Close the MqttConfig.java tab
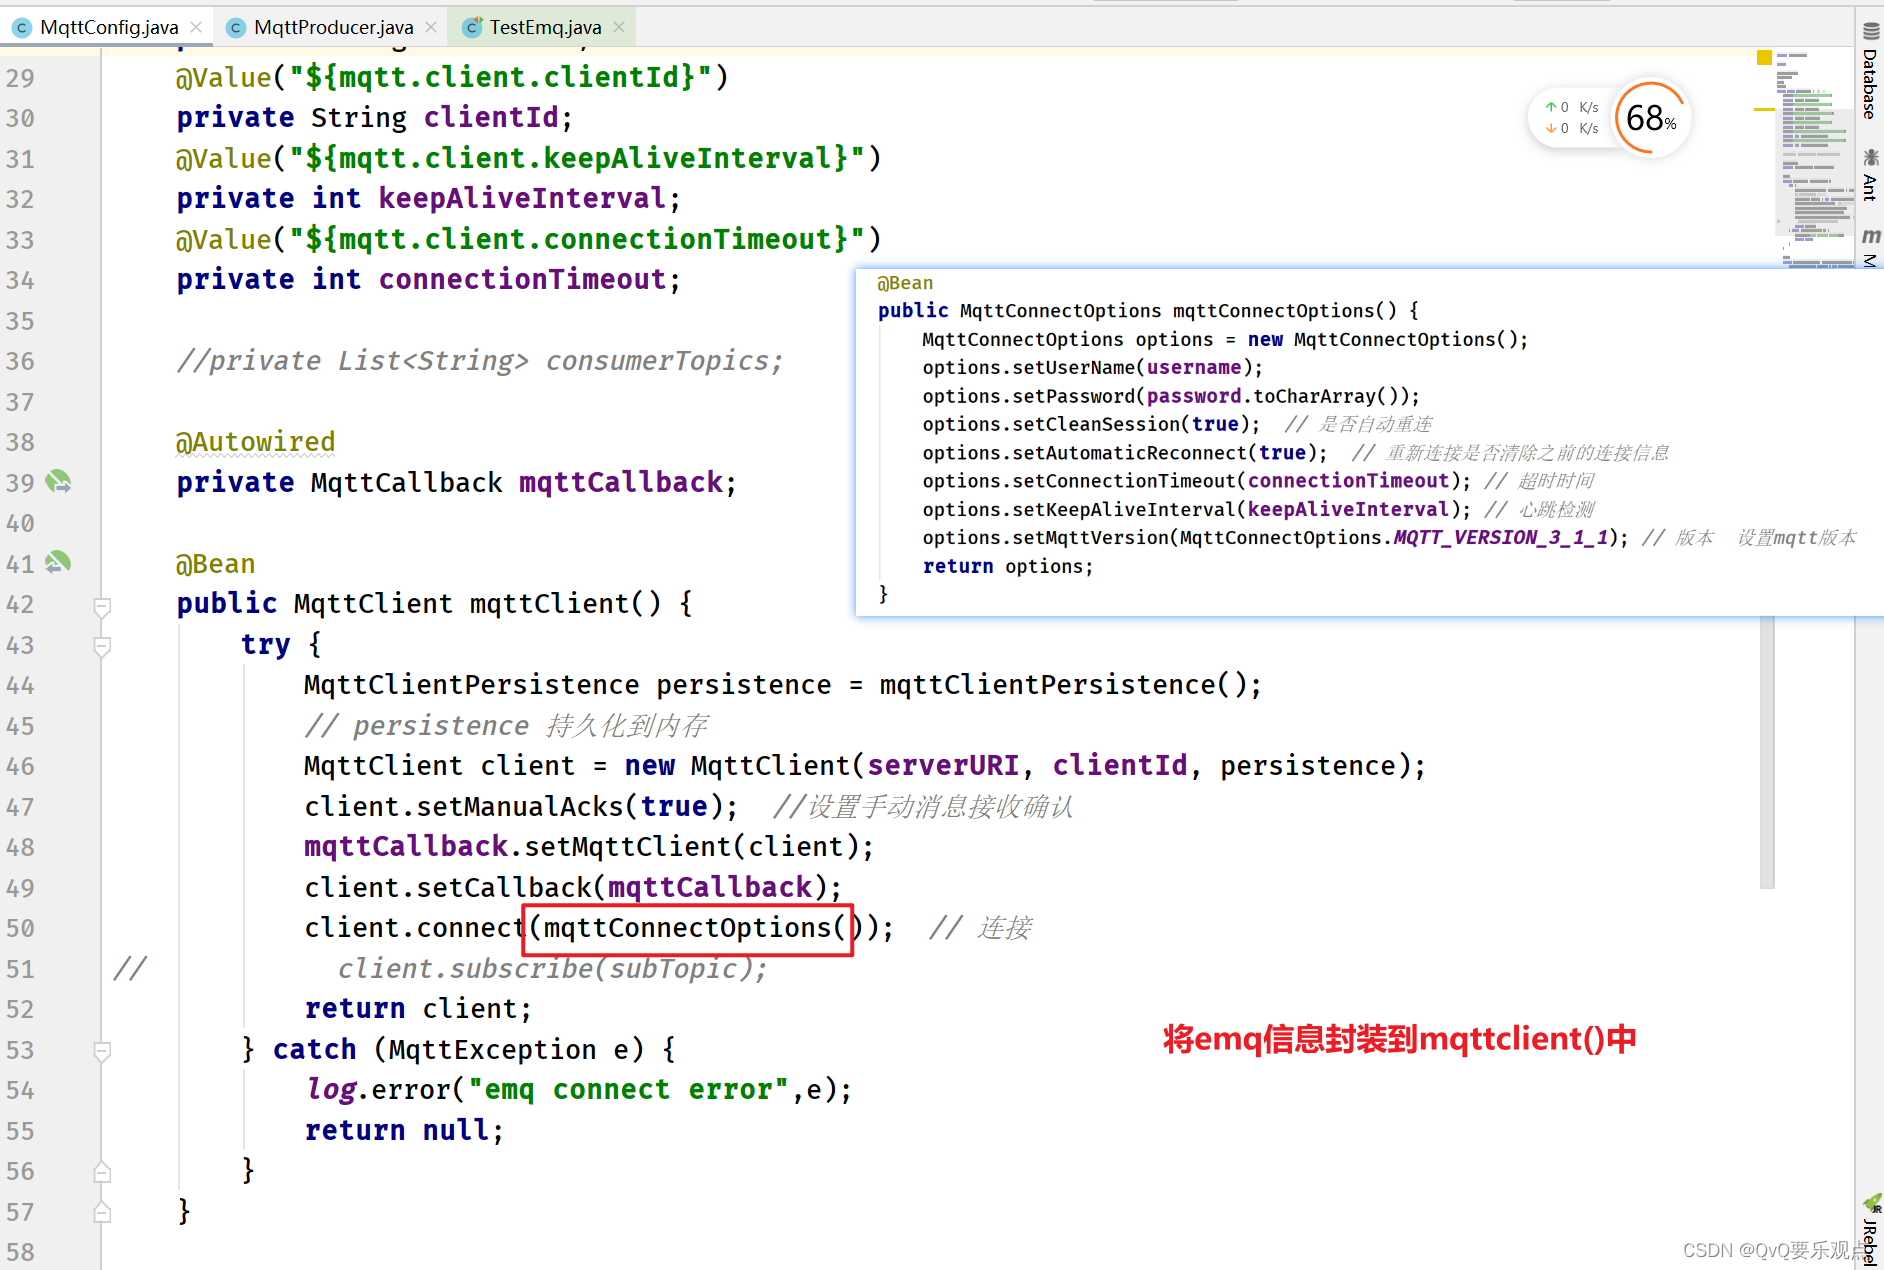 tap(196, 27)
